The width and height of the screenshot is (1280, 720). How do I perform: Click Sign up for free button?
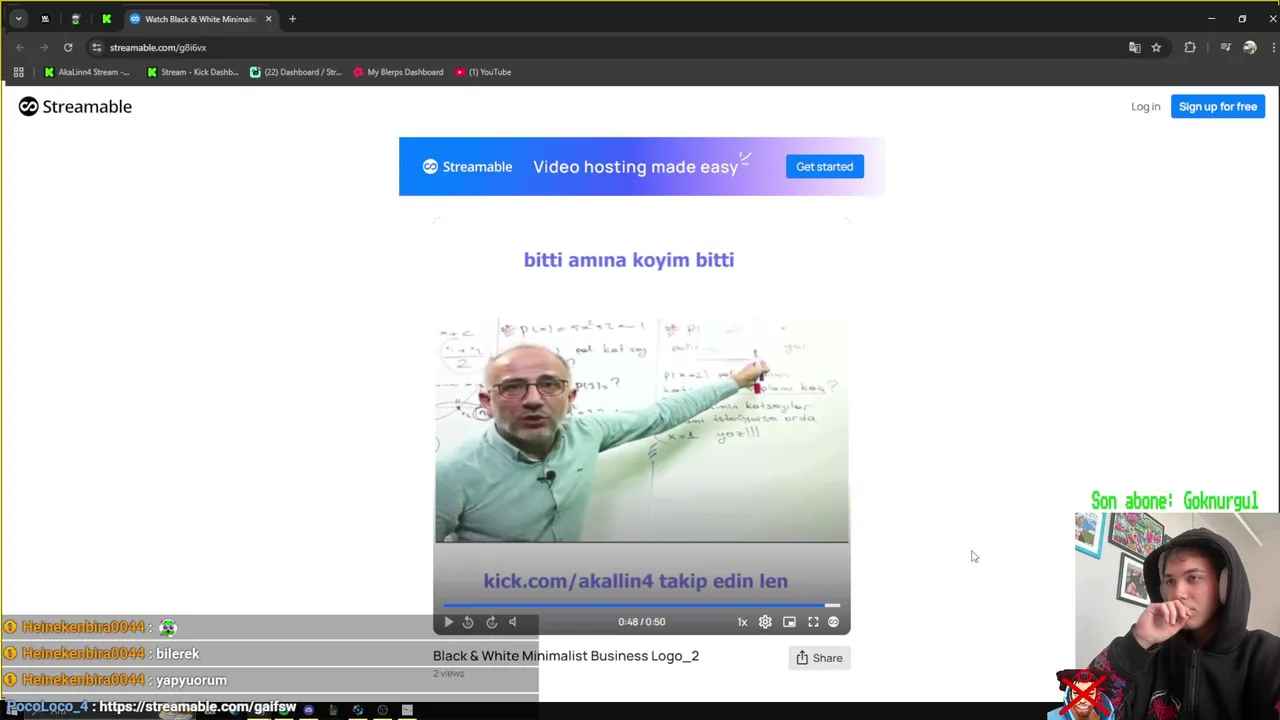(x=1217, y=106)
